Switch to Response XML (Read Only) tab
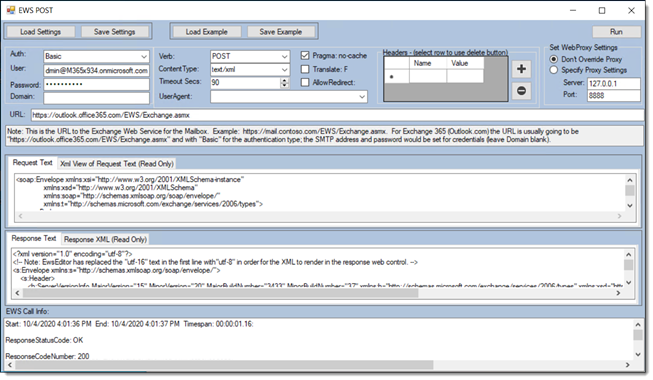Screen dimensions: 653x380 (x=105, y=240)
